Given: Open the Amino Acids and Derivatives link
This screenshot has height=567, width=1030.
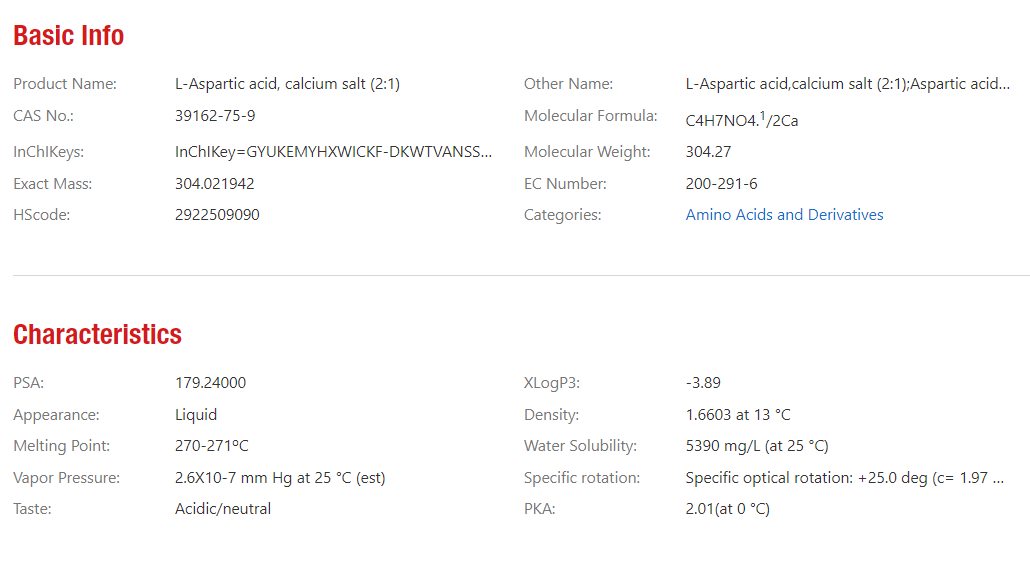Looking at the screenshot, I should pyautogui.click(x=784, y=215).
